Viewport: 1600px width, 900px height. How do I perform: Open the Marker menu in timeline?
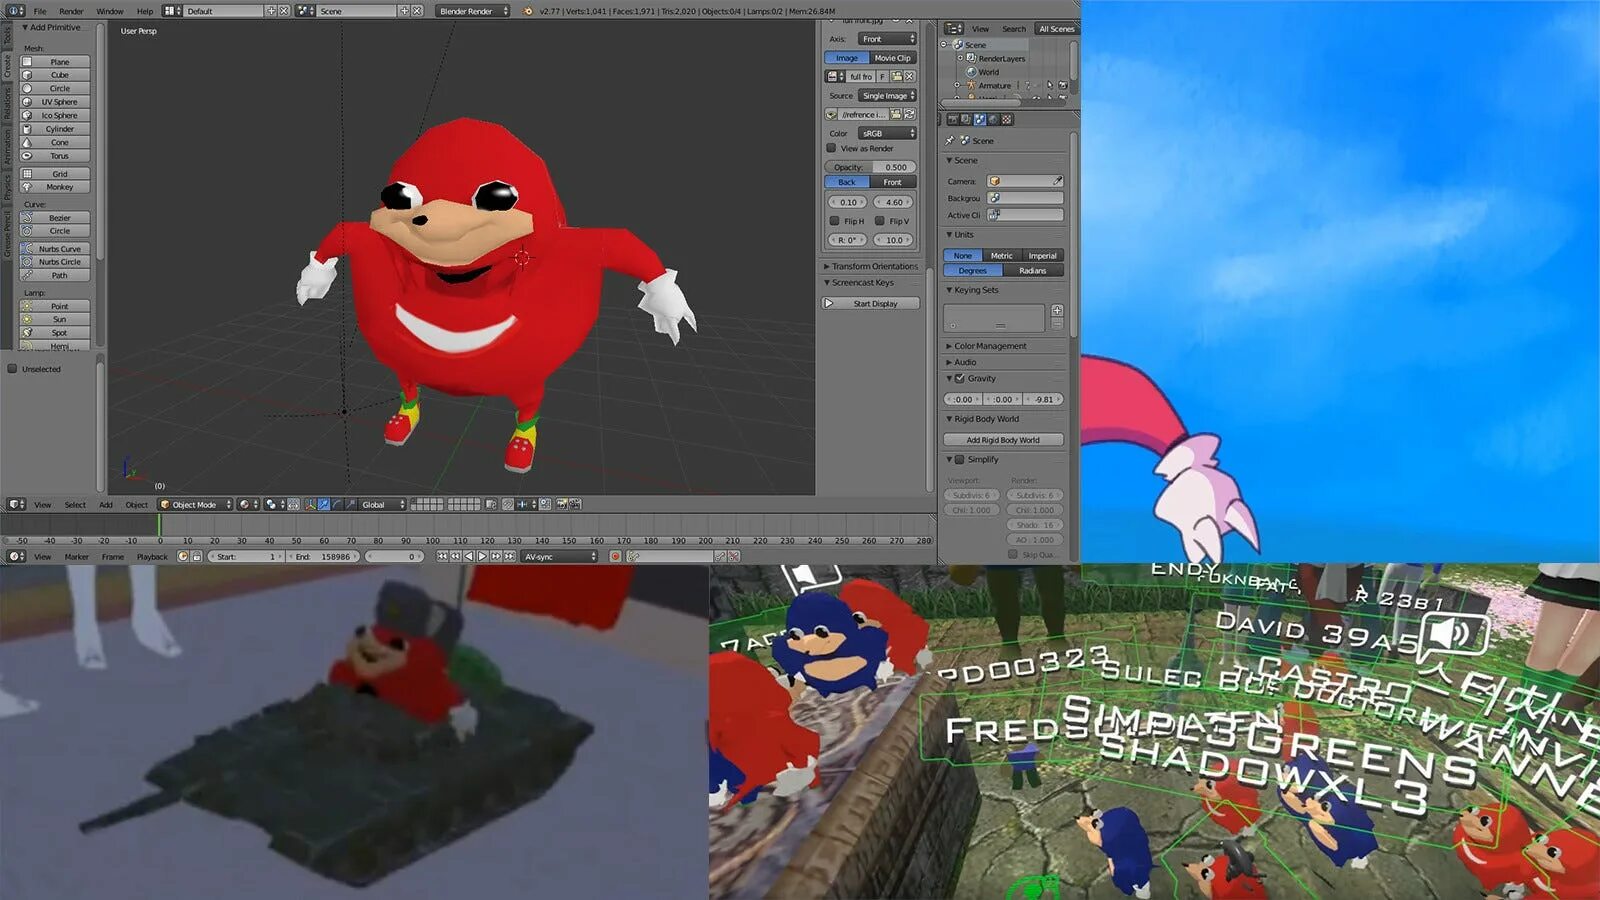coord(77,557)
